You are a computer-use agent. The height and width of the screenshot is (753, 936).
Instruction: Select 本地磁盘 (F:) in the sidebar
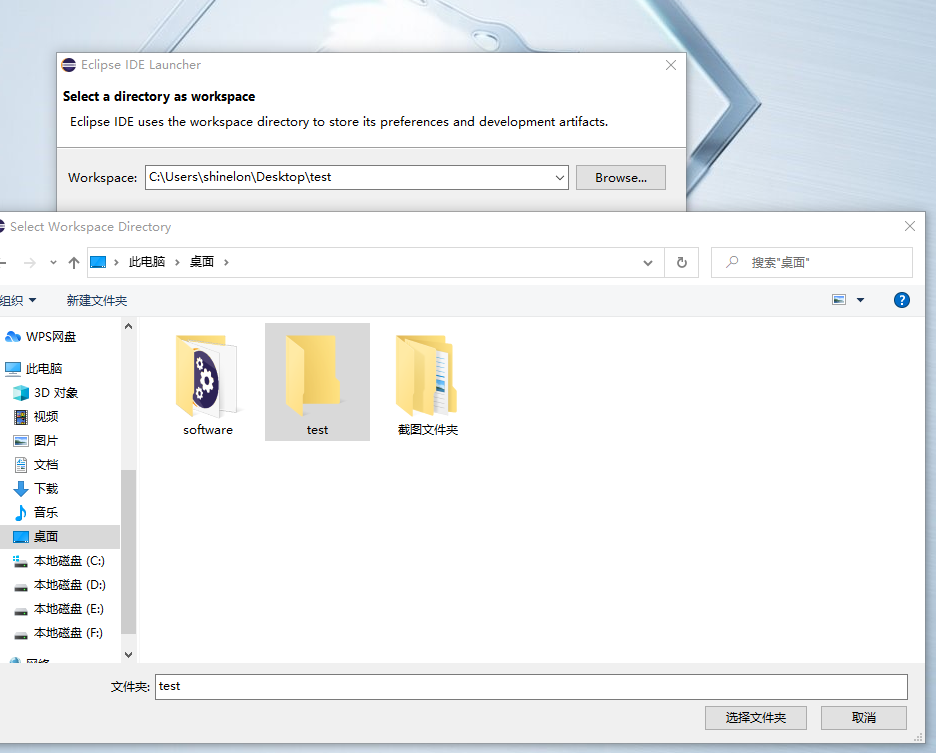[x=58, y=633]
